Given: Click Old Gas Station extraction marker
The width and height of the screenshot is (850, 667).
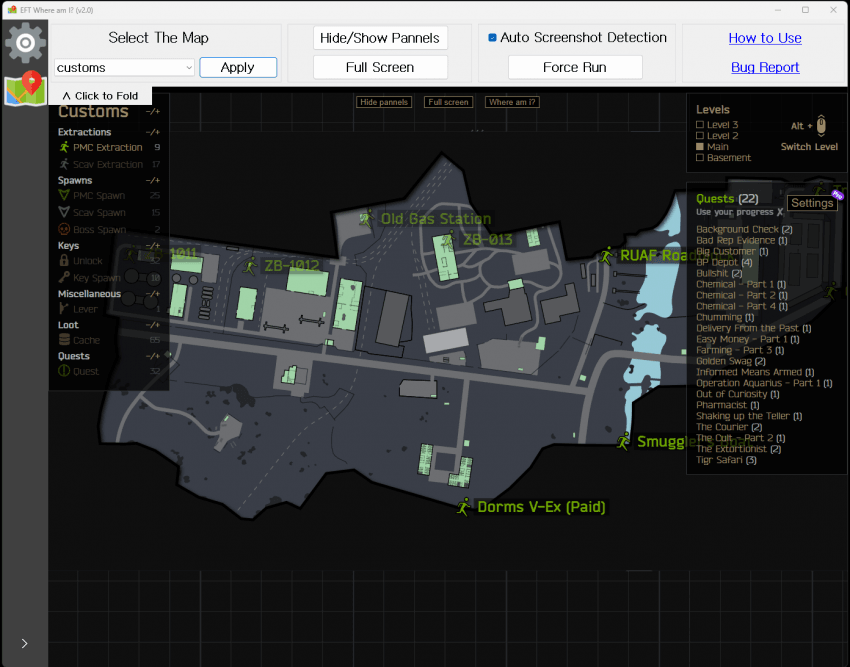Looking at the screenshot, I should click(367, 219).
